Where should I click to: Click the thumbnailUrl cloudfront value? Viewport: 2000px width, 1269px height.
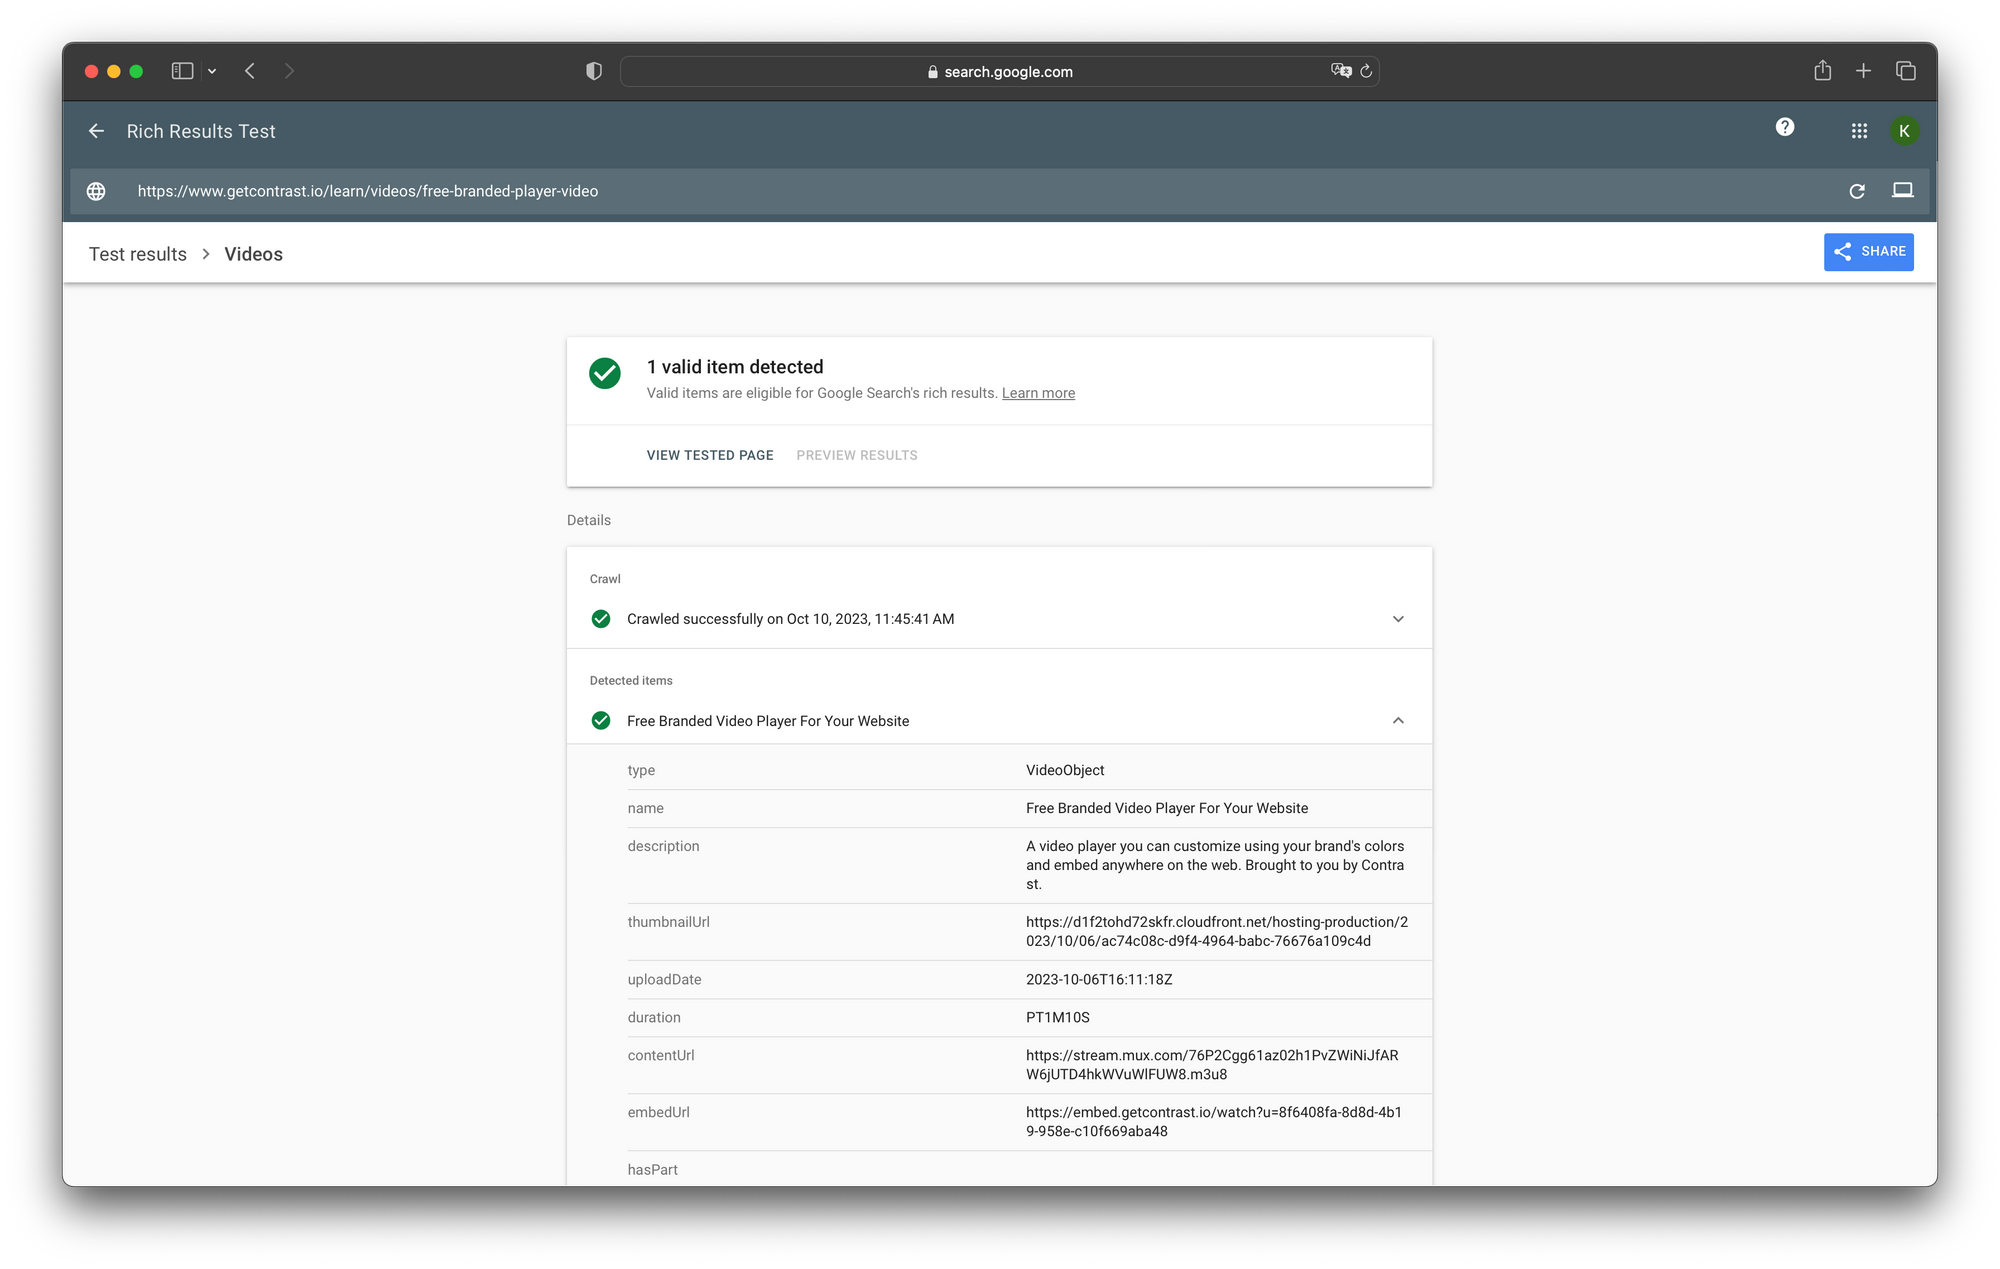[1217, 931]
